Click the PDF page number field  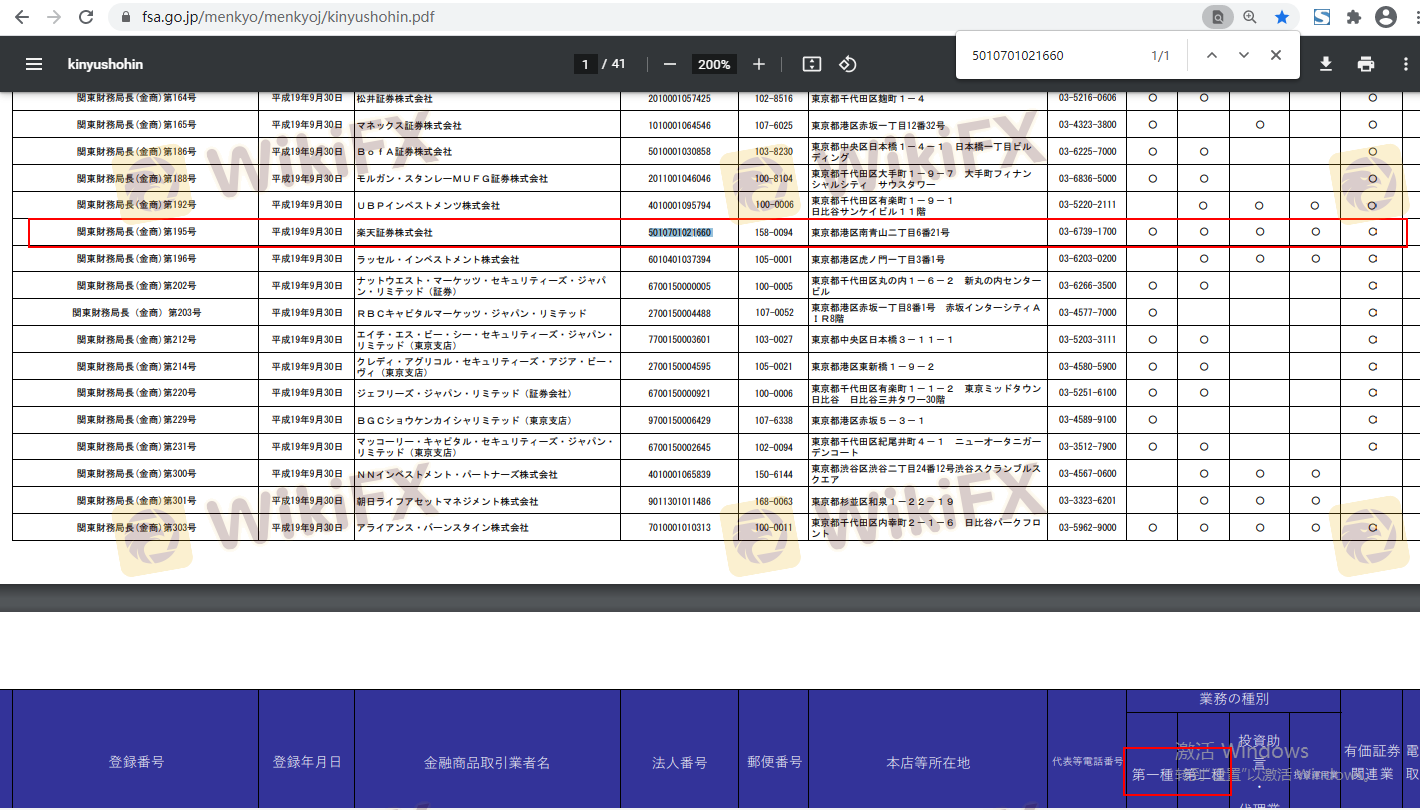pyautogui.click(x=585, y=64)
